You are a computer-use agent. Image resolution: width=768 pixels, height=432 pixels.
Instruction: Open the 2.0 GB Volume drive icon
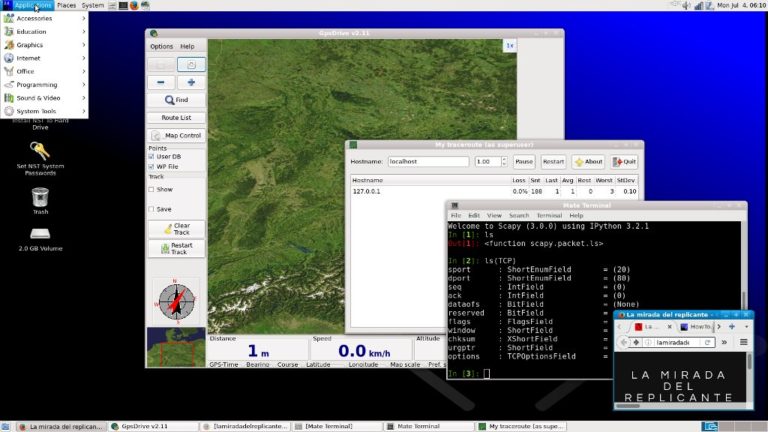pos(40,240)
